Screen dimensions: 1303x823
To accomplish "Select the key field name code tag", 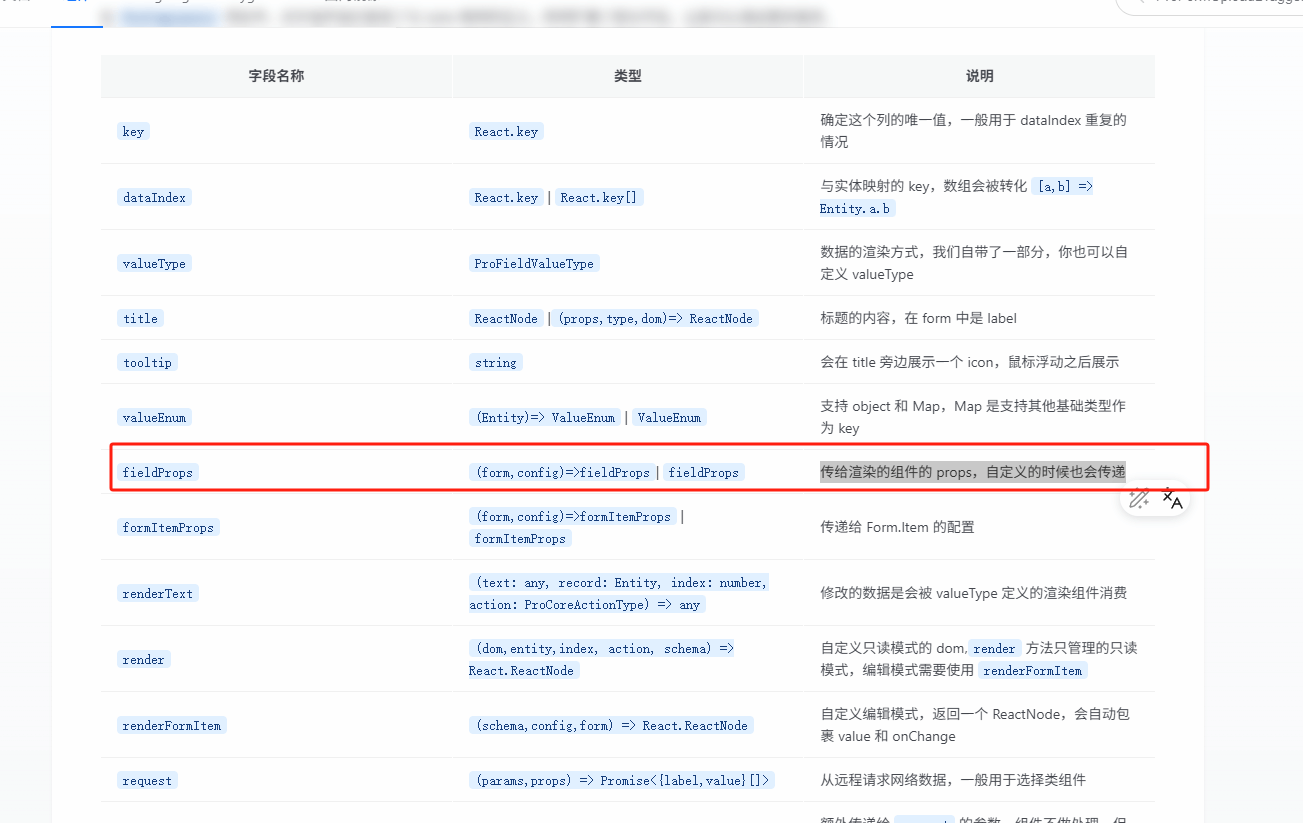I will point(132,131).
